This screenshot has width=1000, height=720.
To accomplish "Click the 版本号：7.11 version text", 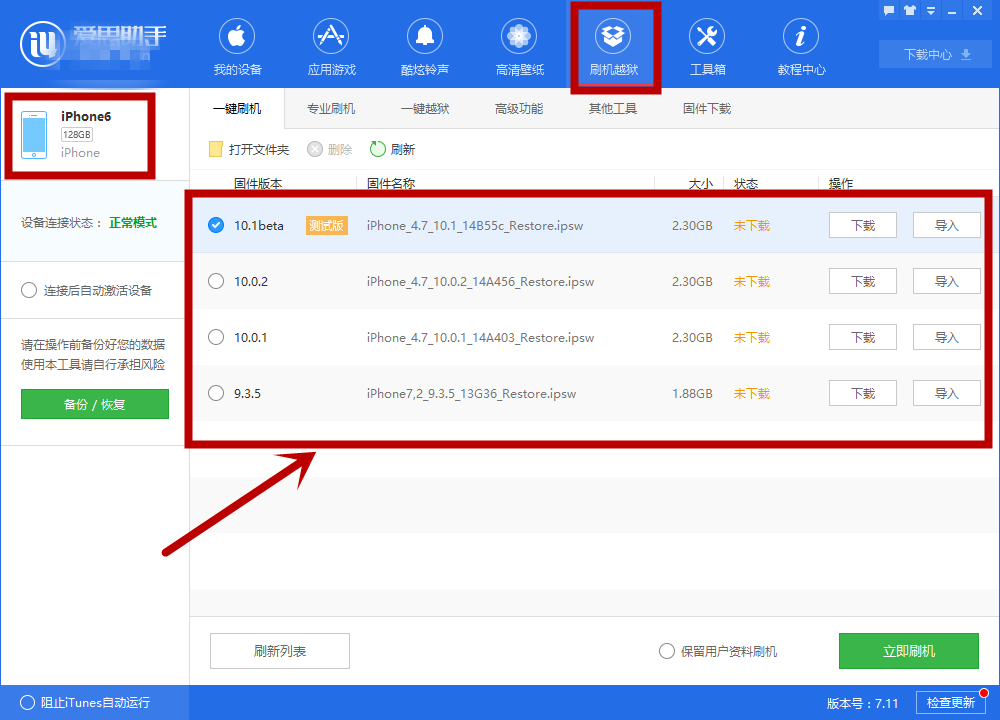I will pyautogui.click(x=862, y=703).
